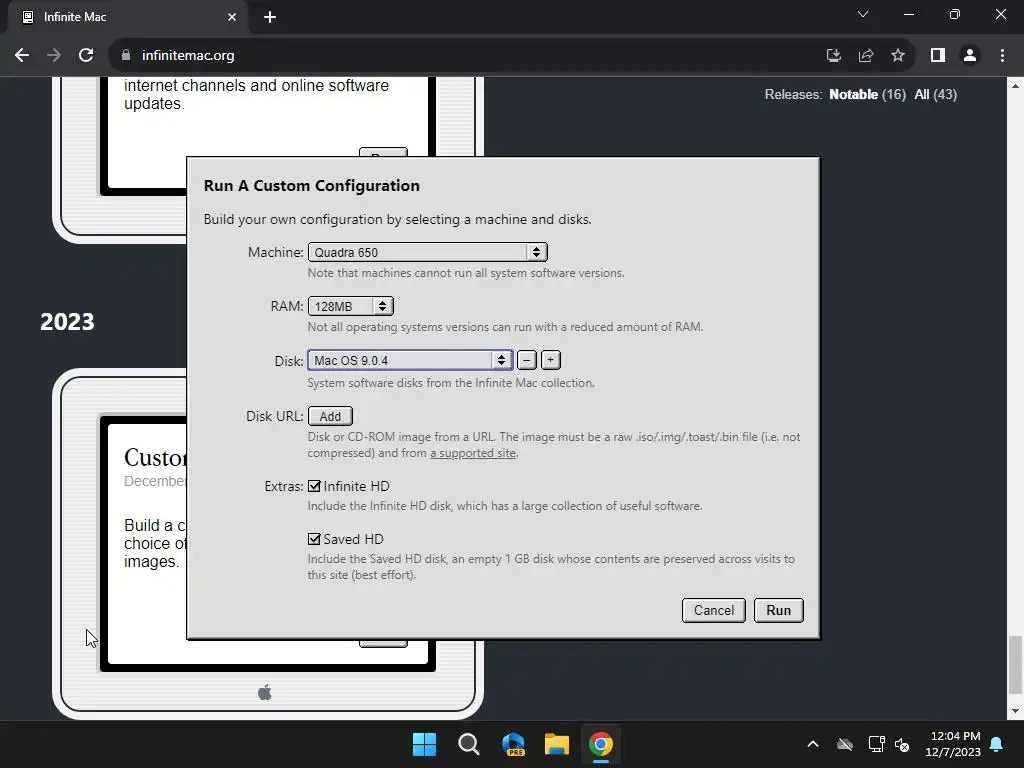
Task: Click the Add button for Disk URL
Action: coord(330,416)
